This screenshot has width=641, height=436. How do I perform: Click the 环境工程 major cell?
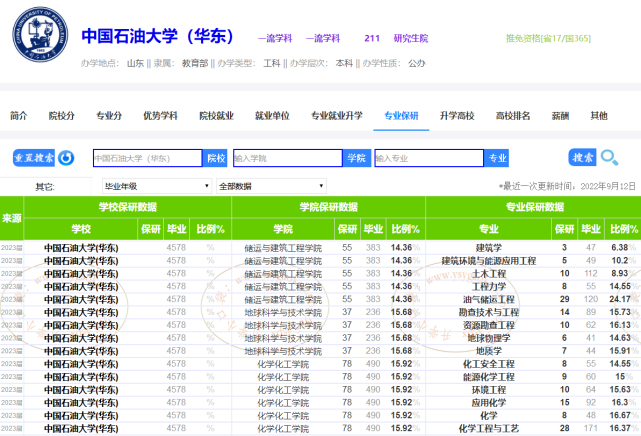click(x=489, y=390)
